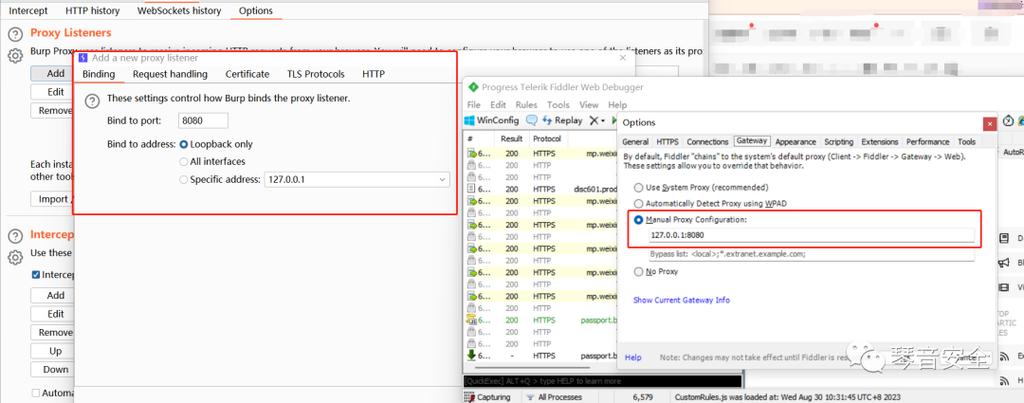Click the timer clock icon in Fiddler toolbar
1024x403 pixels.
[x=1008, y=121]
